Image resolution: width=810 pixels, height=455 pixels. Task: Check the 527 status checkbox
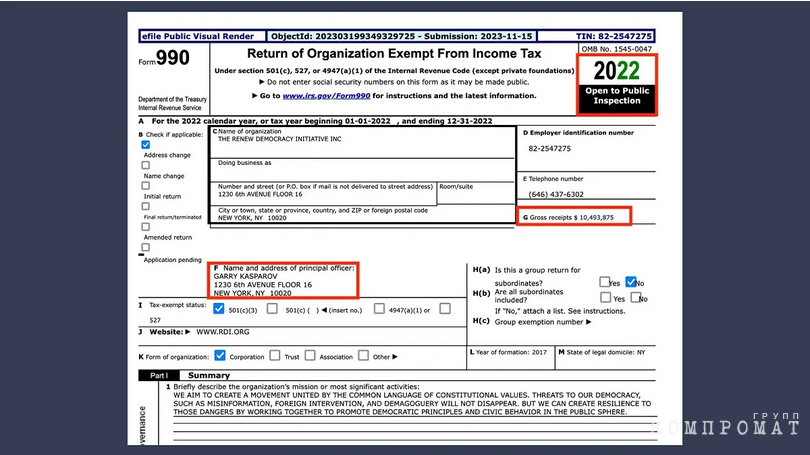point(445,309)
